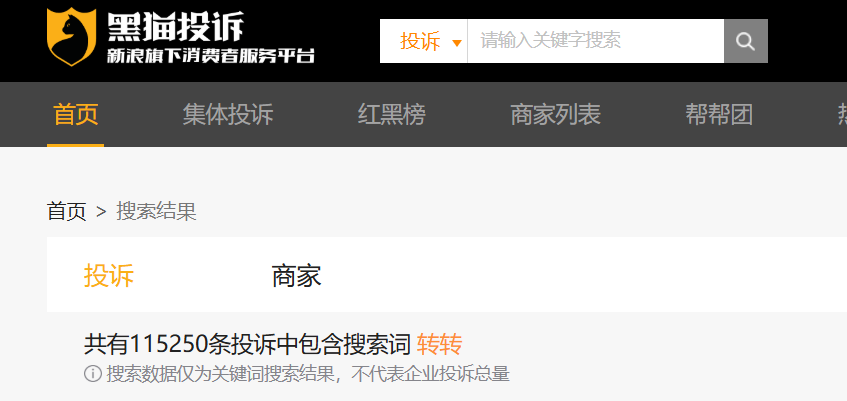Click the orange dropdown triangle next to 投诉
This screenshot has width=847, height=401.
click(x=457, y=43)
